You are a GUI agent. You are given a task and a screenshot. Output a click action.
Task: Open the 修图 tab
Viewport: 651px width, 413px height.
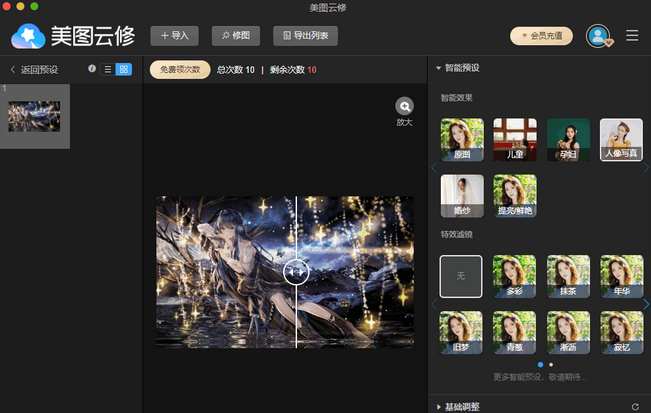pos(235,36)
